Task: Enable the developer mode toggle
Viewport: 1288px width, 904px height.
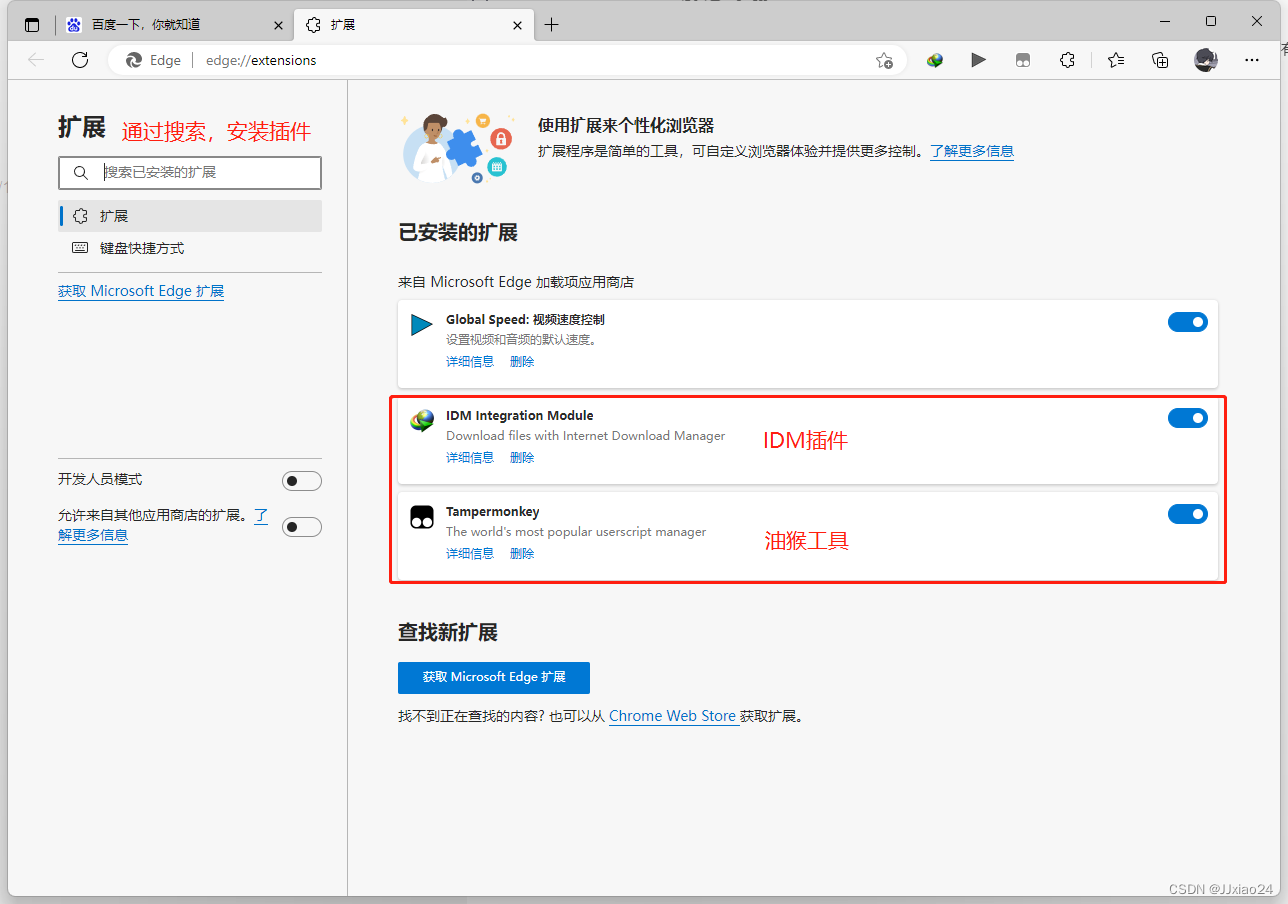Action: coord(302,481)
